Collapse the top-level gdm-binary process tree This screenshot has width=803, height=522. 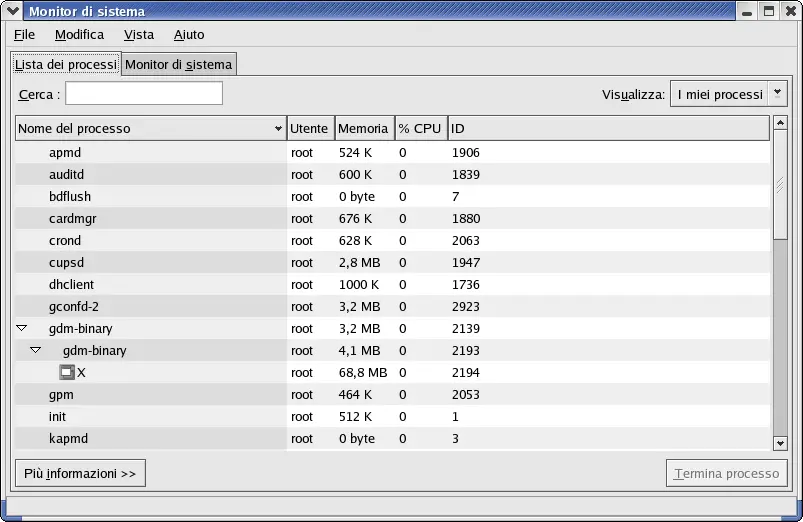coord(21,328)
